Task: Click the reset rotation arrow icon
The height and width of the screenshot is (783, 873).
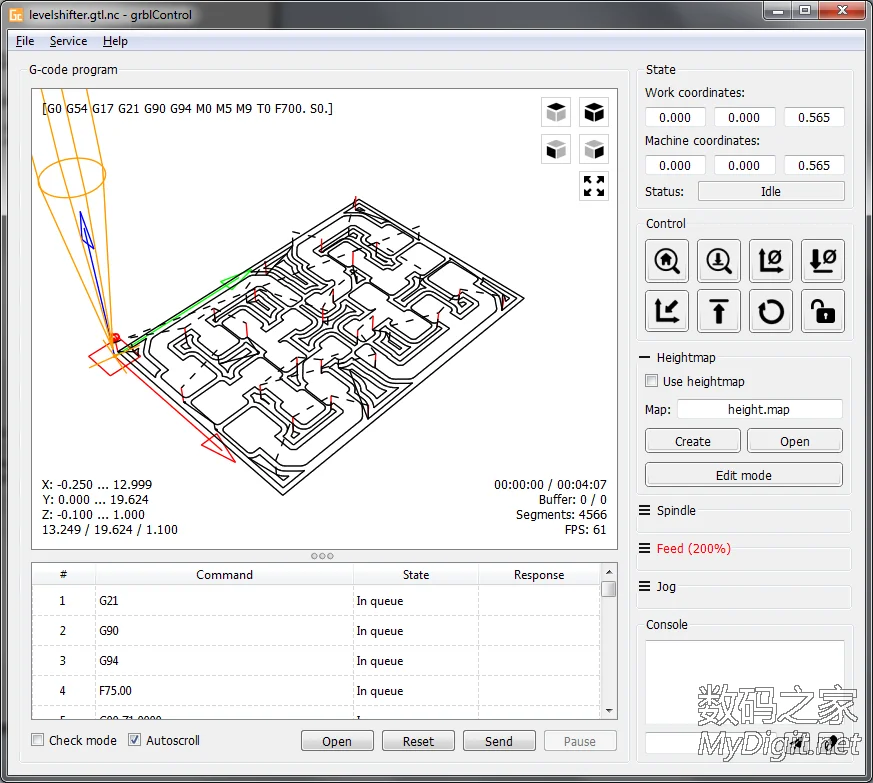Action: pyautogui.click(x=771, y=311)
